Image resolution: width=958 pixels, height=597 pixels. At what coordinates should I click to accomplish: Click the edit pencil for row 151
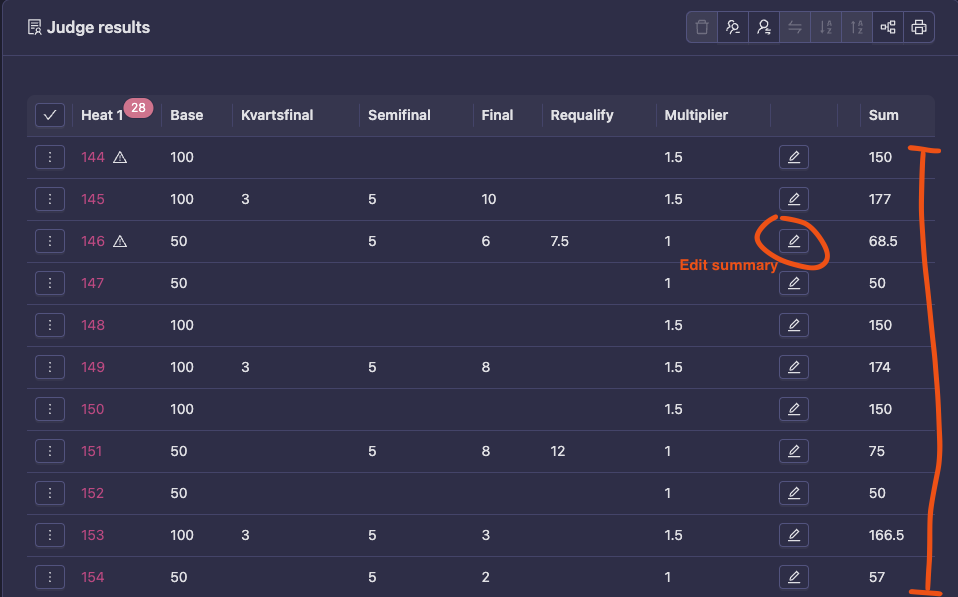click(x=794, y=451)
